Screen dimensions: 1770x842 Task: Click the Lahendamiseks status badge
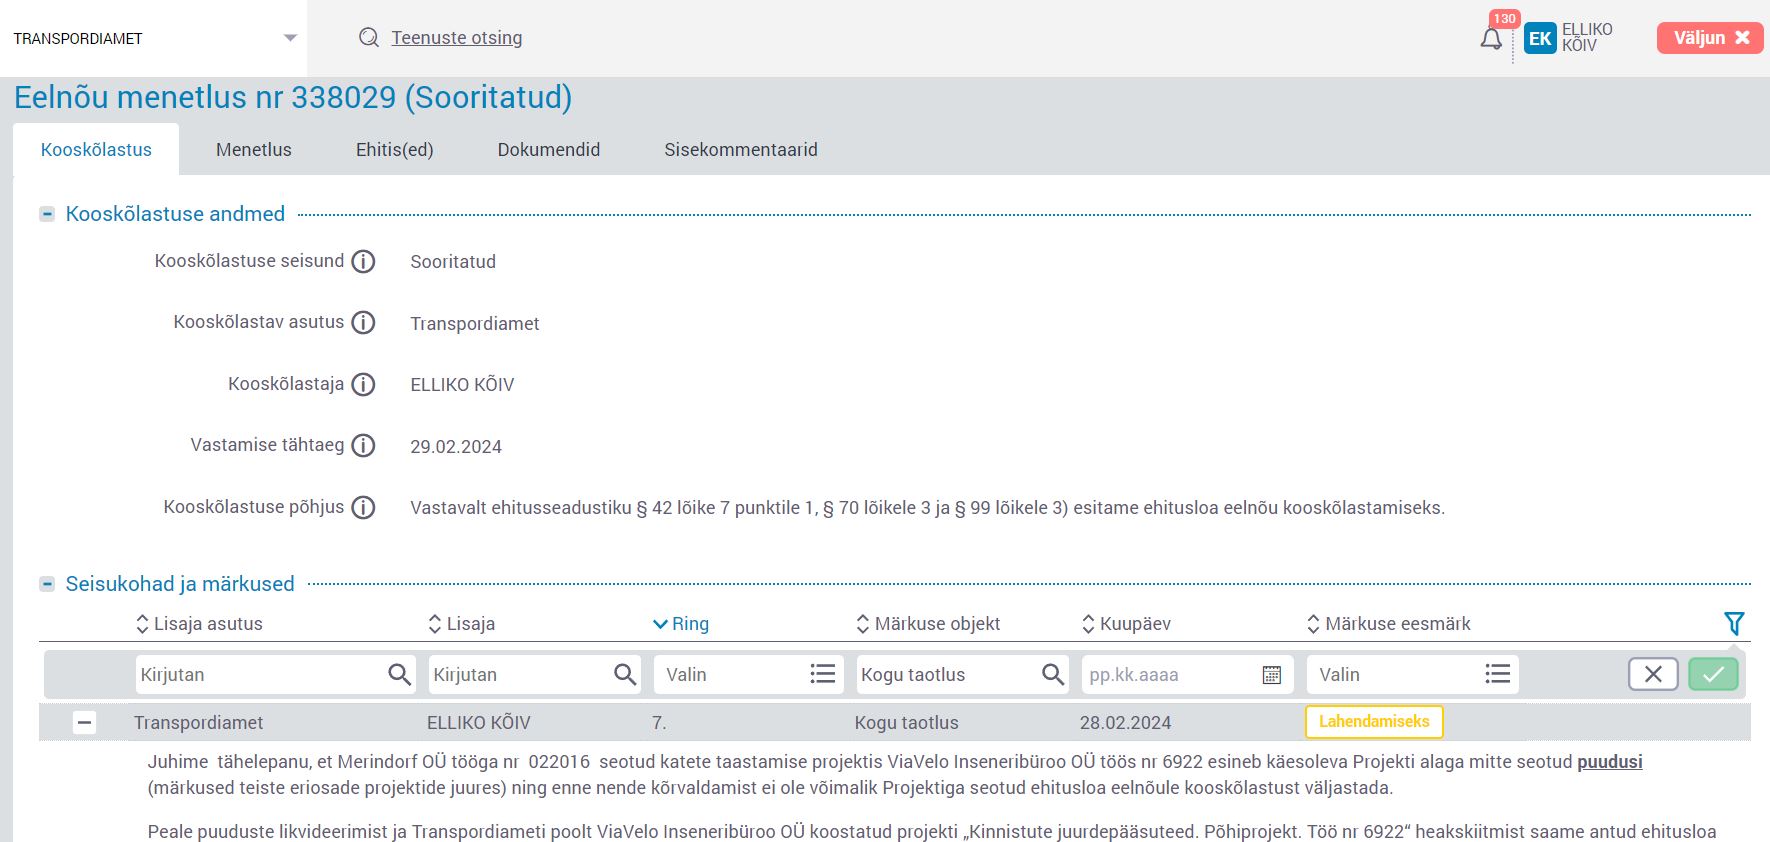[x=1374, y=721]
